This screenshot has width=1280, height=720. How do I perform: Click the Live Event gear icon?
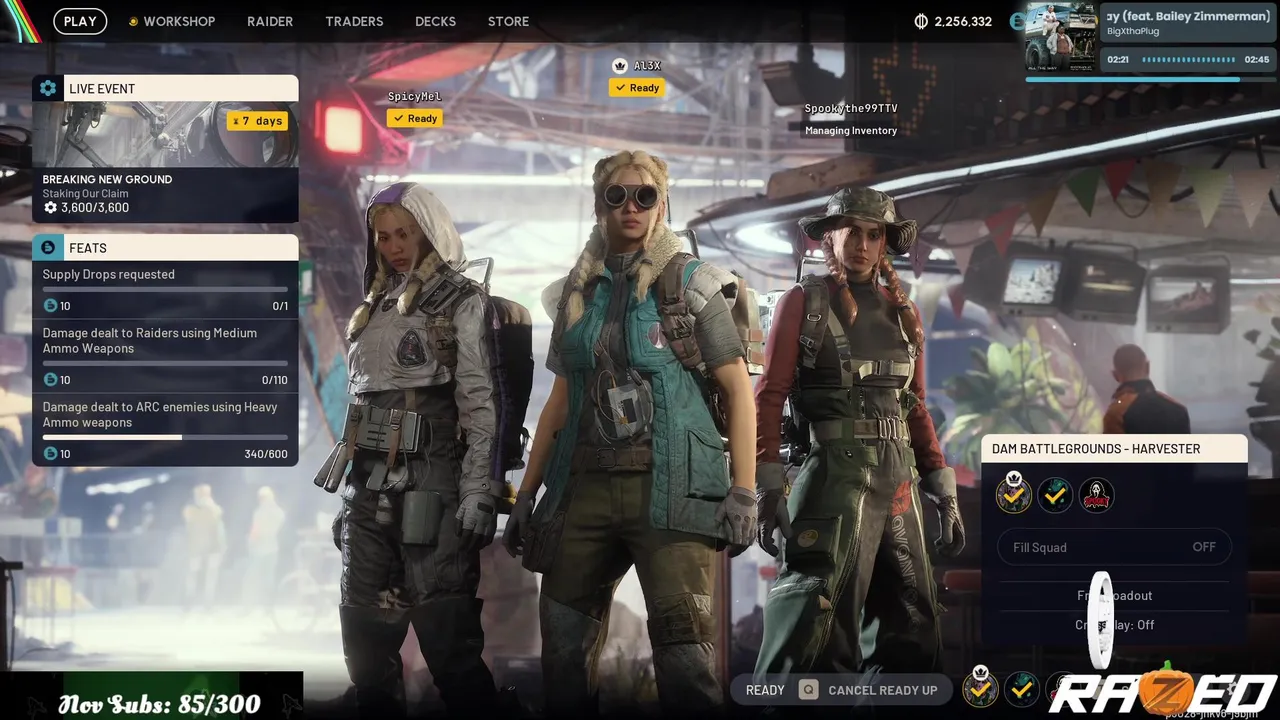coord(48,88)
